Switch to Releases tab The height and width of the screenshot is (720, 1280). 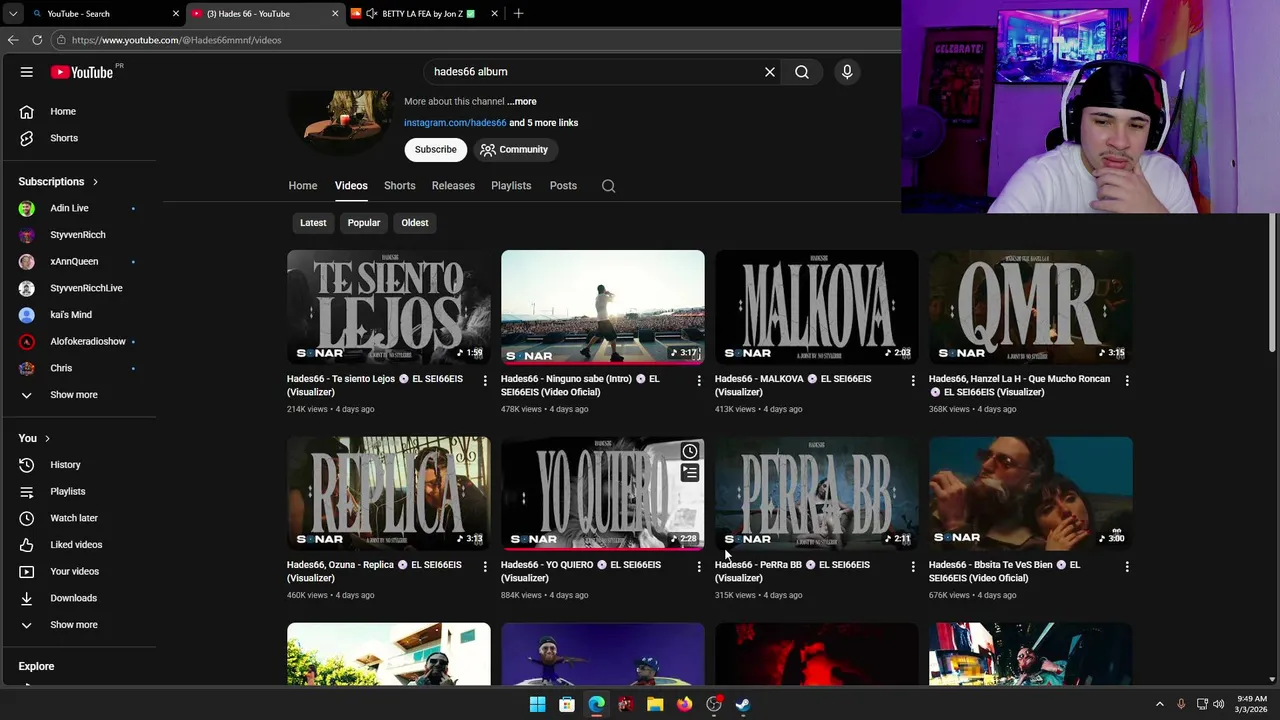(x=453, y=186)
